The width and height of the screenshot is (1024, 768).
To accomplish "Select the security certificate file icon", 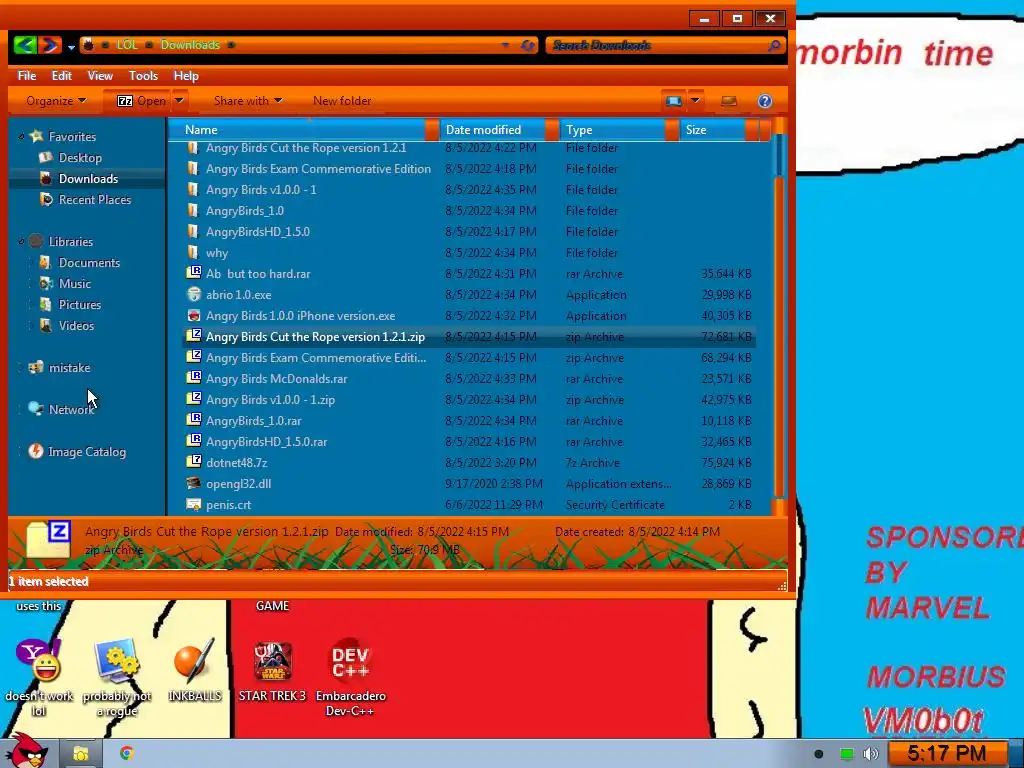I will click(193, 504).
